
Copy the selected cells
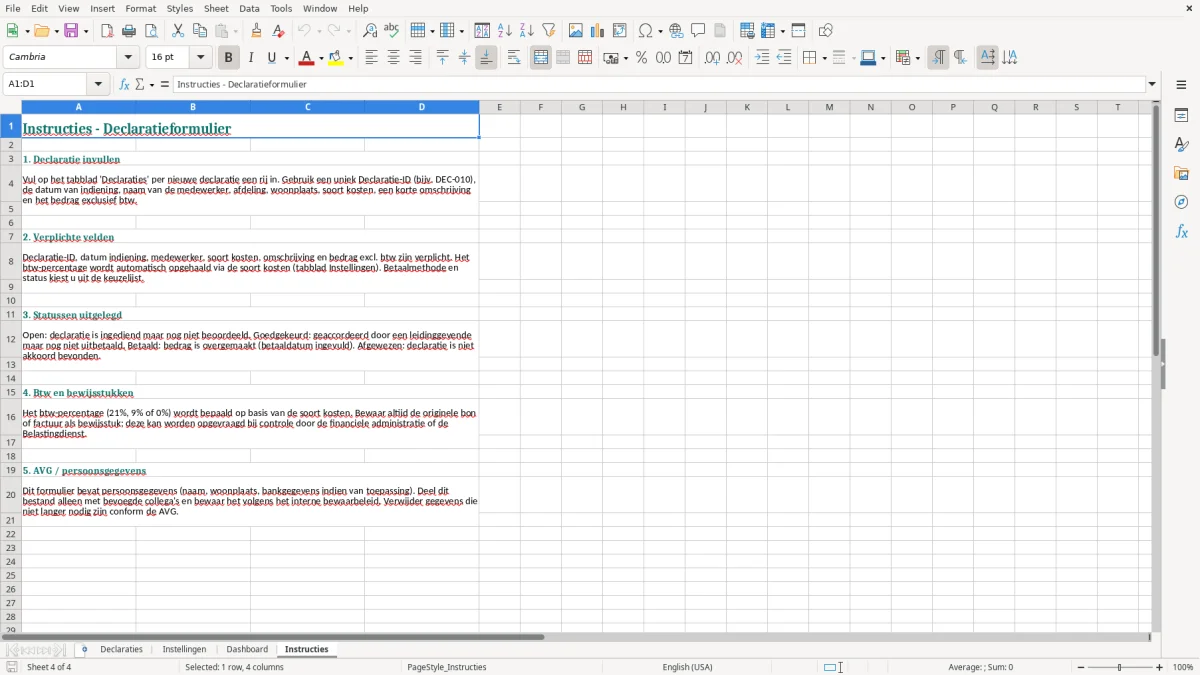[x=200, y=31]
